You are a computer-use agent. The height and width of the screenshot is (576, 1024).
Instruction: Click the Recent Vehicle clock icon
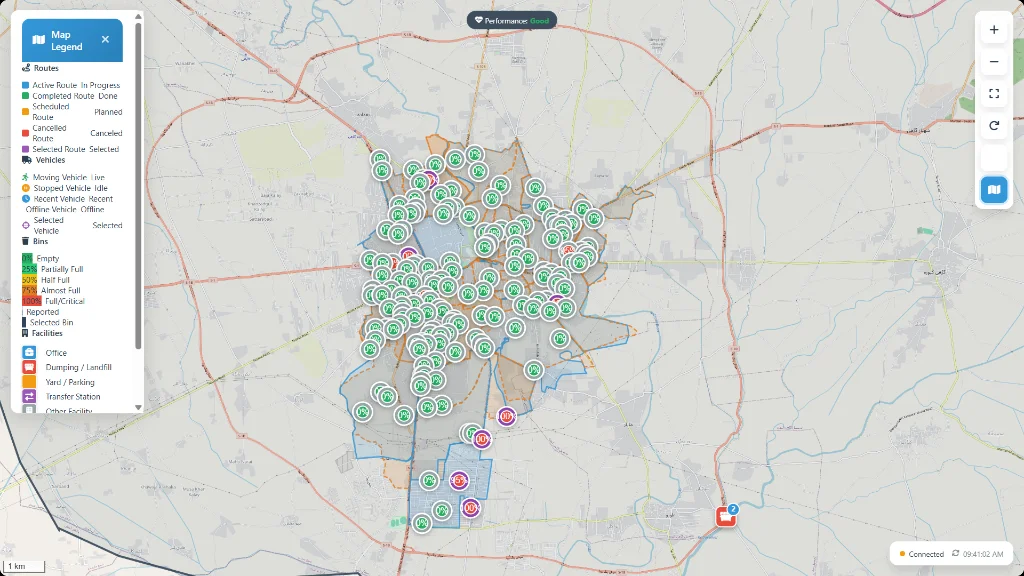click(x=26, y=199)
